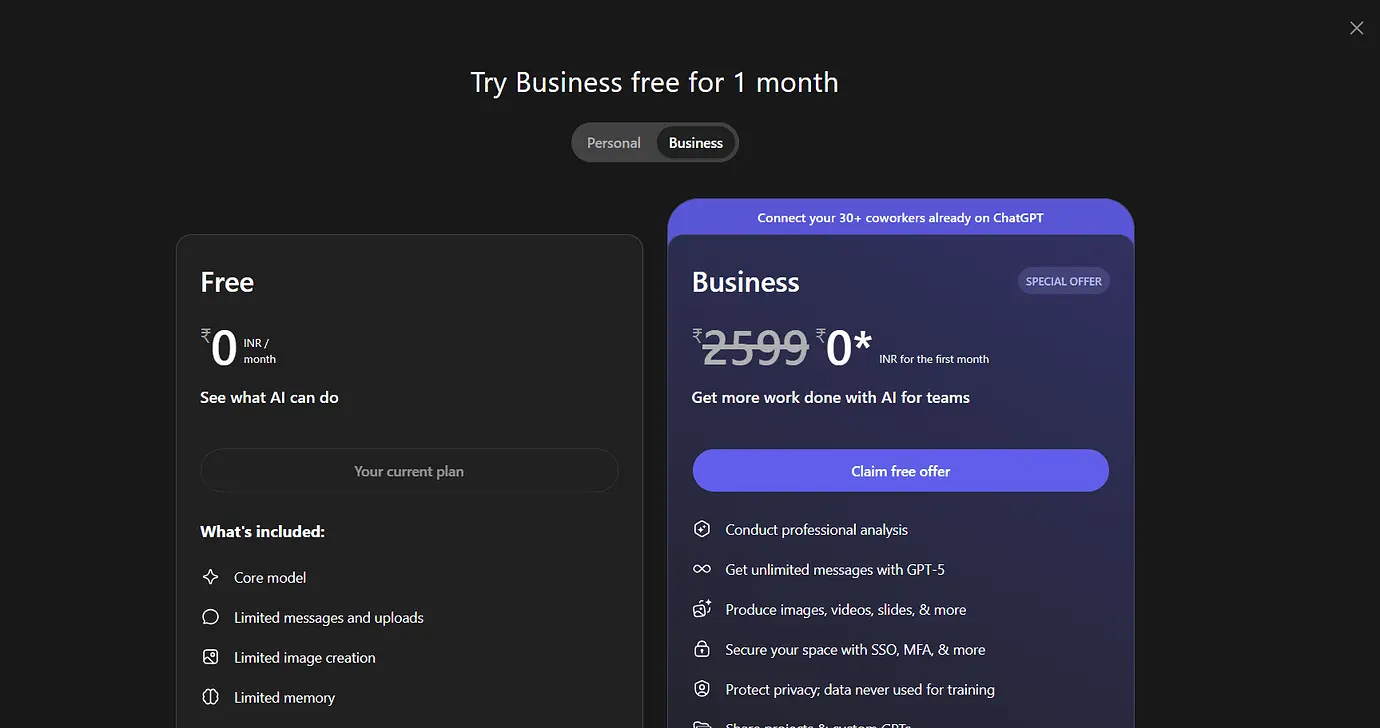Click the SPECIAL OFFER badge

(x=1063, y=281)
